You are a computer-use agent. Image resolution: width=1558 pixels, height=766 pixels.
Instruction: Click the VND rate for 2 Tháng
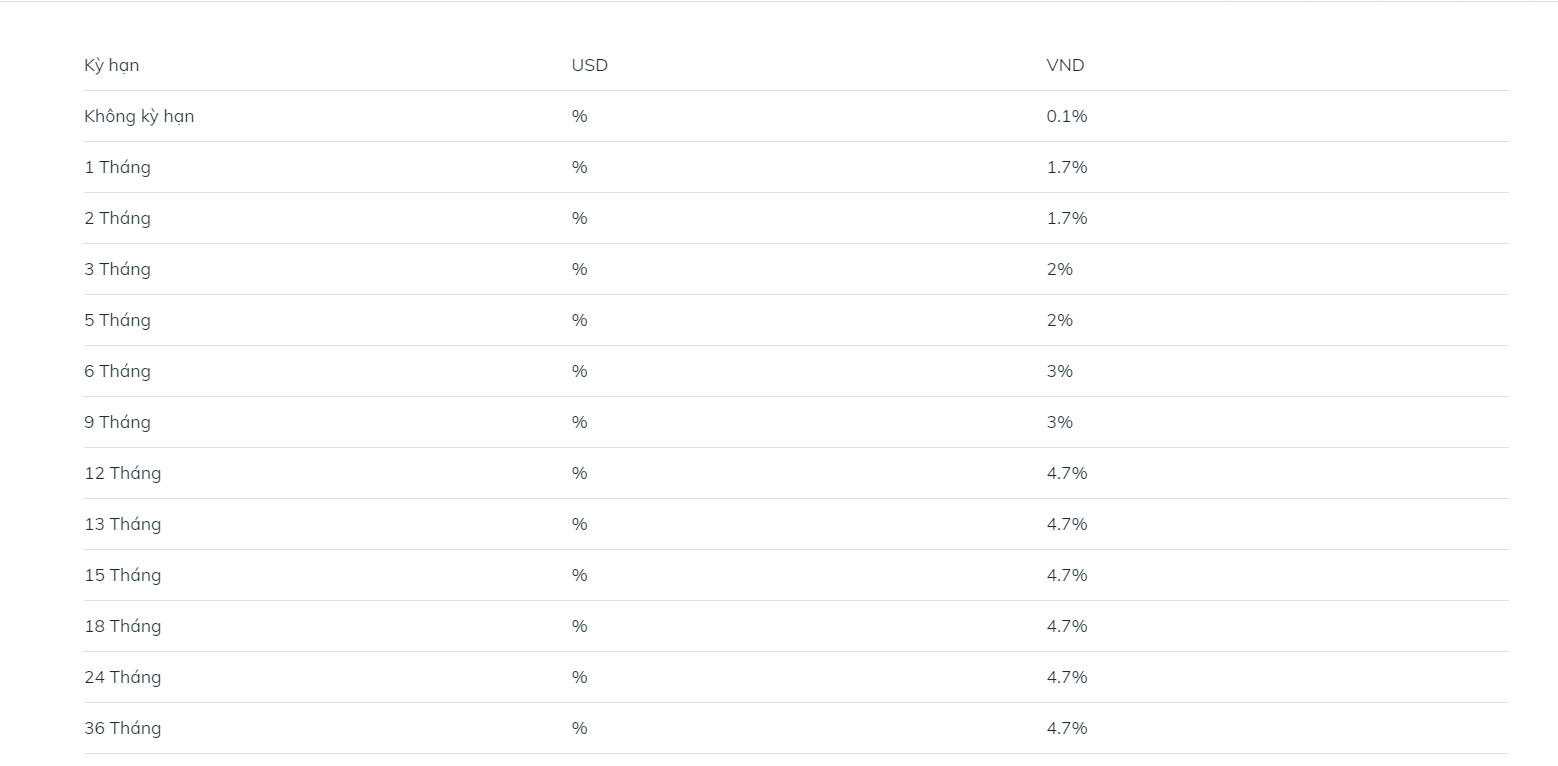[x=1067, y=218]
